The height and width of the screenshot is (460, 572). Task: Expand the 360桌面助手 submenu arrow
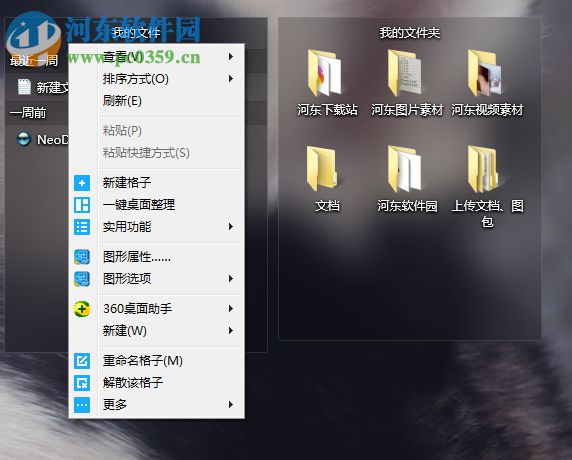point(231,309)
